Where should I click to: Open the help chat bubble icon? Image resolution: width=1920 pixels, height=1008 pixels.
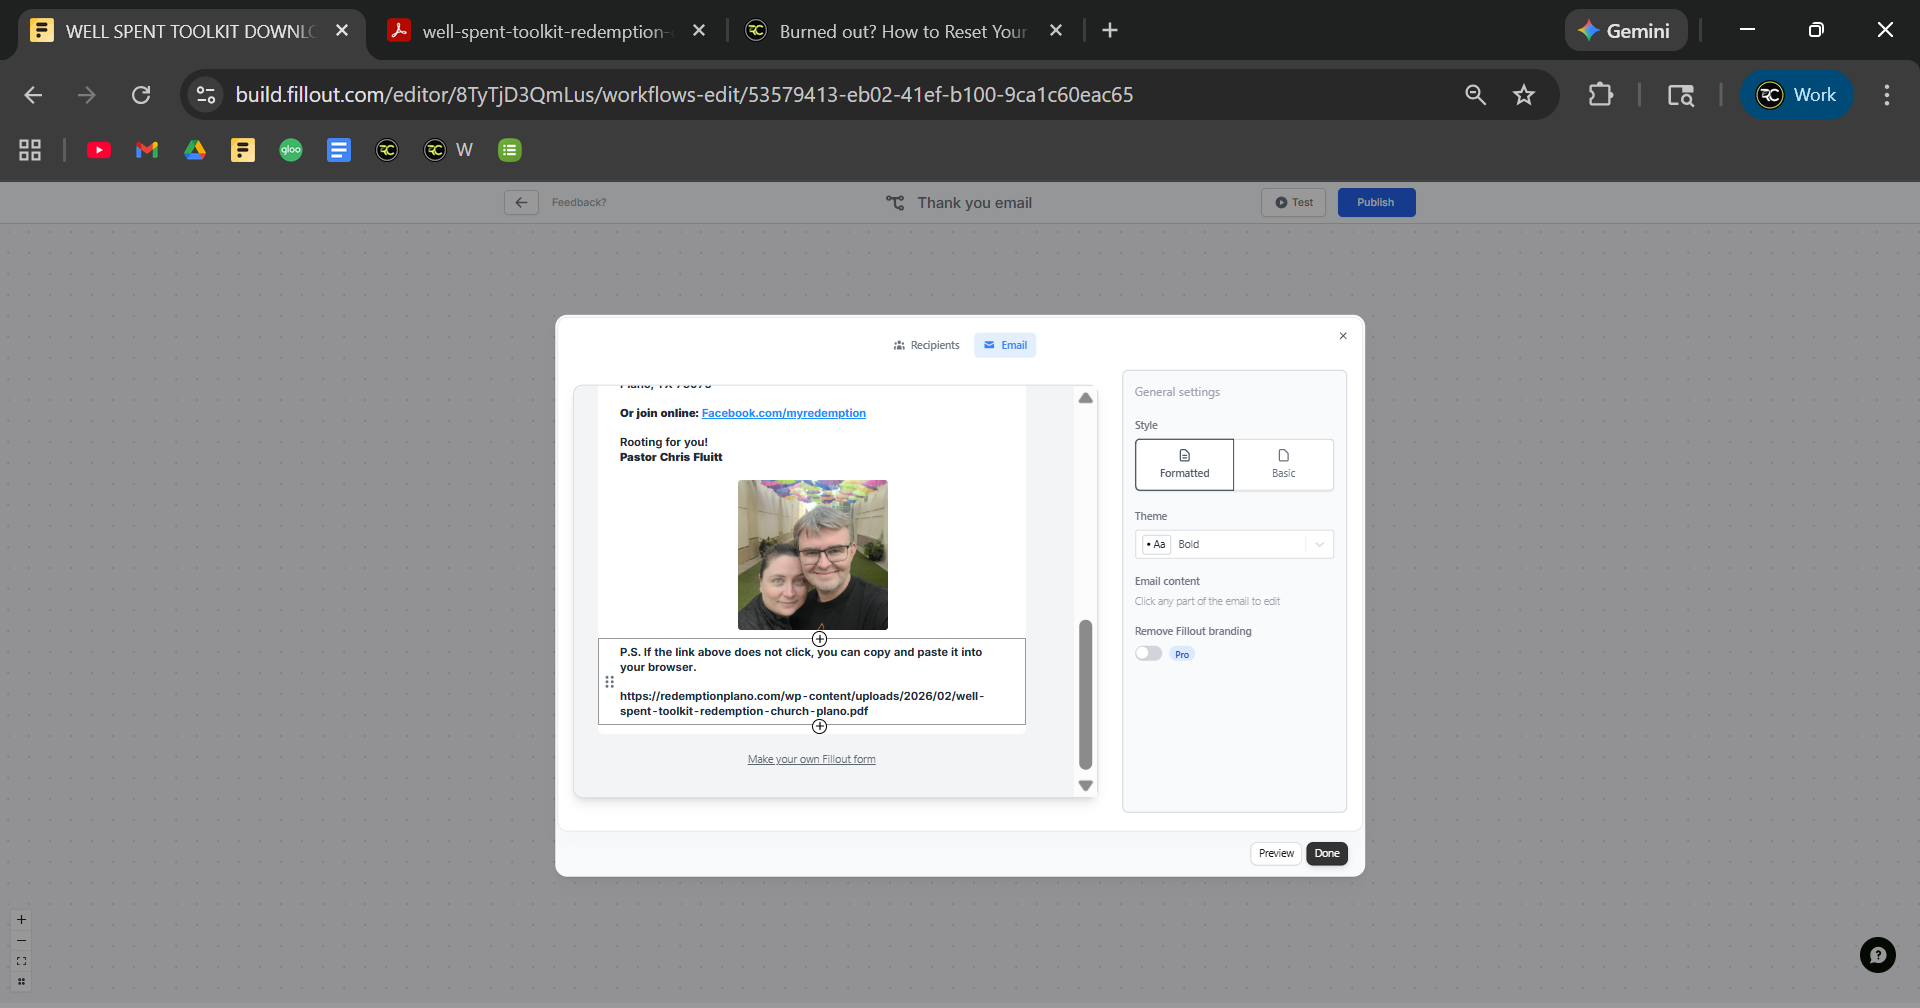point(1877,955)
